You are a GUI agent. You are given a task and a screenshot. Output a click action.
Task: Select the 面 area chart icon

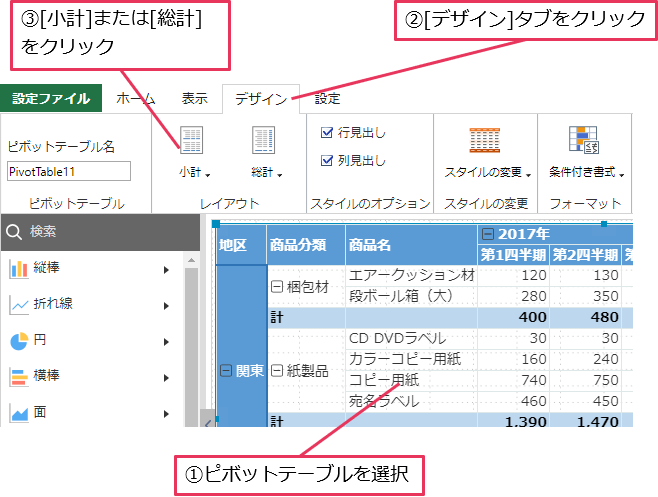coord(18,412)
